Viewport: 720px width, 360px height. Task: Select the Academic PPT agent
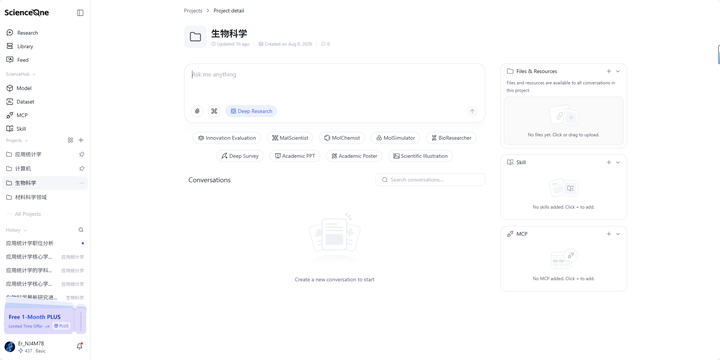[295, 156]
